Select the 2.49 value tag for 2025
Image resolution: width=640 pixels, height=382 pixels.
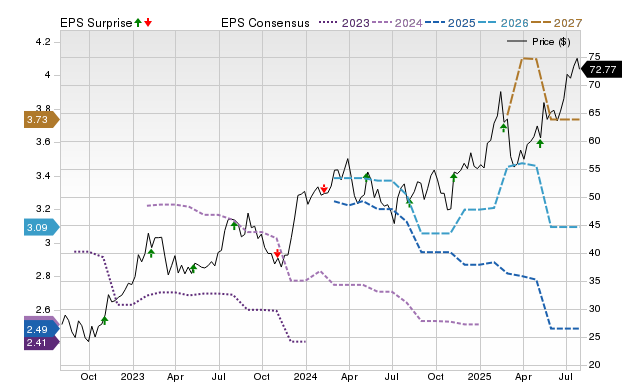point(42,329)
